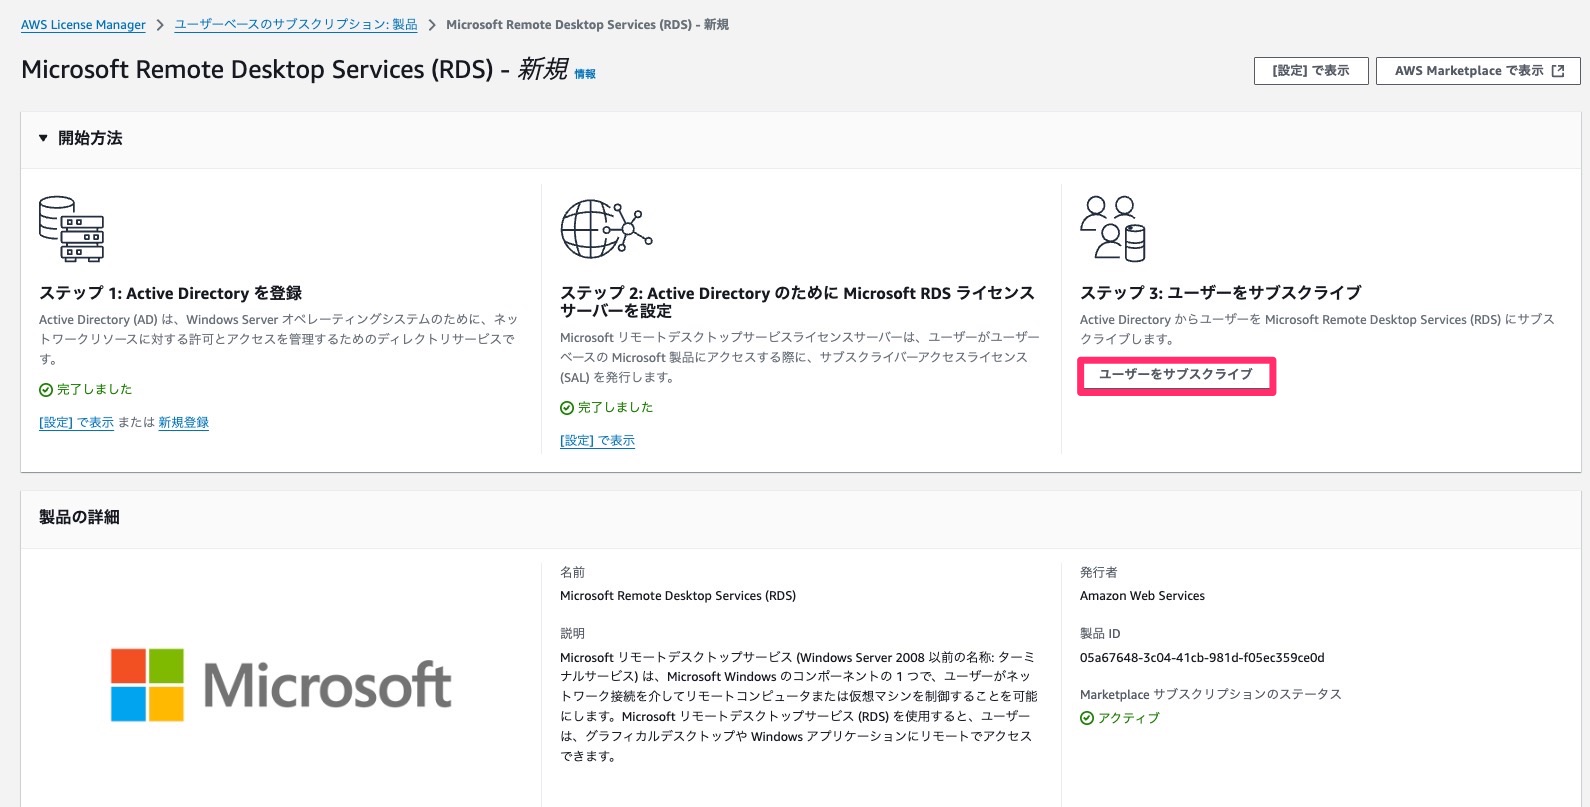Click the 開始方法 section heading
The height and width of the screenshot is (807, 1590).
(x=90, y=138)
